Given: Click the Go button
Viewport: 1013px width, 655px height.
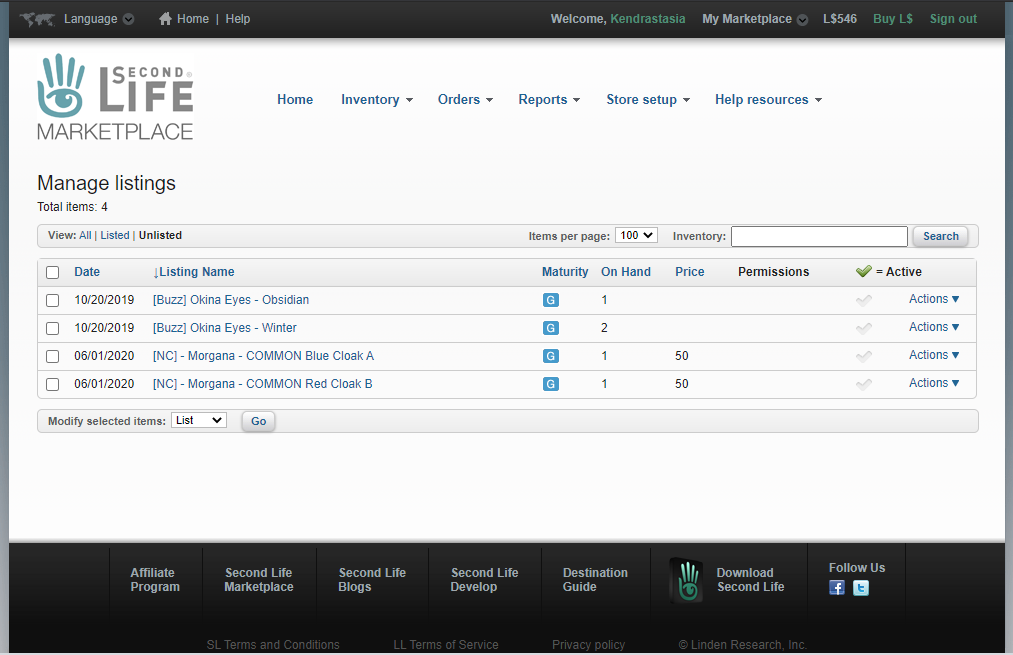Looking at the screenshot, I should [258, 421].
